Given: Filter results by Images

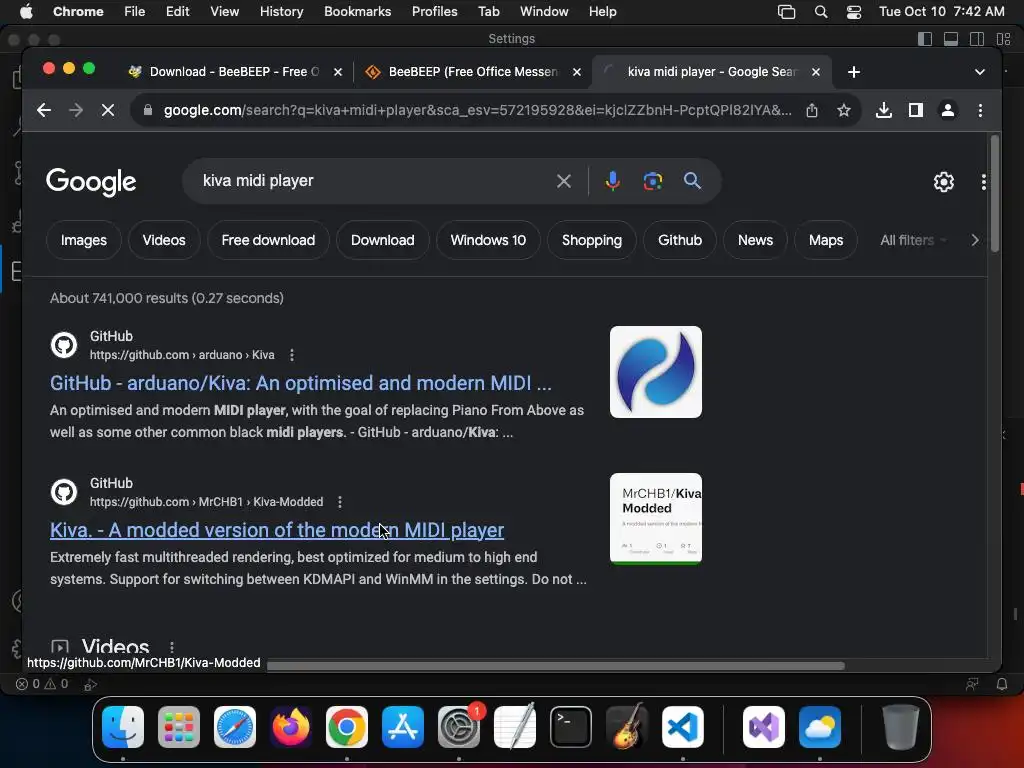Looking at the screenshot, I should pos(84,240).
